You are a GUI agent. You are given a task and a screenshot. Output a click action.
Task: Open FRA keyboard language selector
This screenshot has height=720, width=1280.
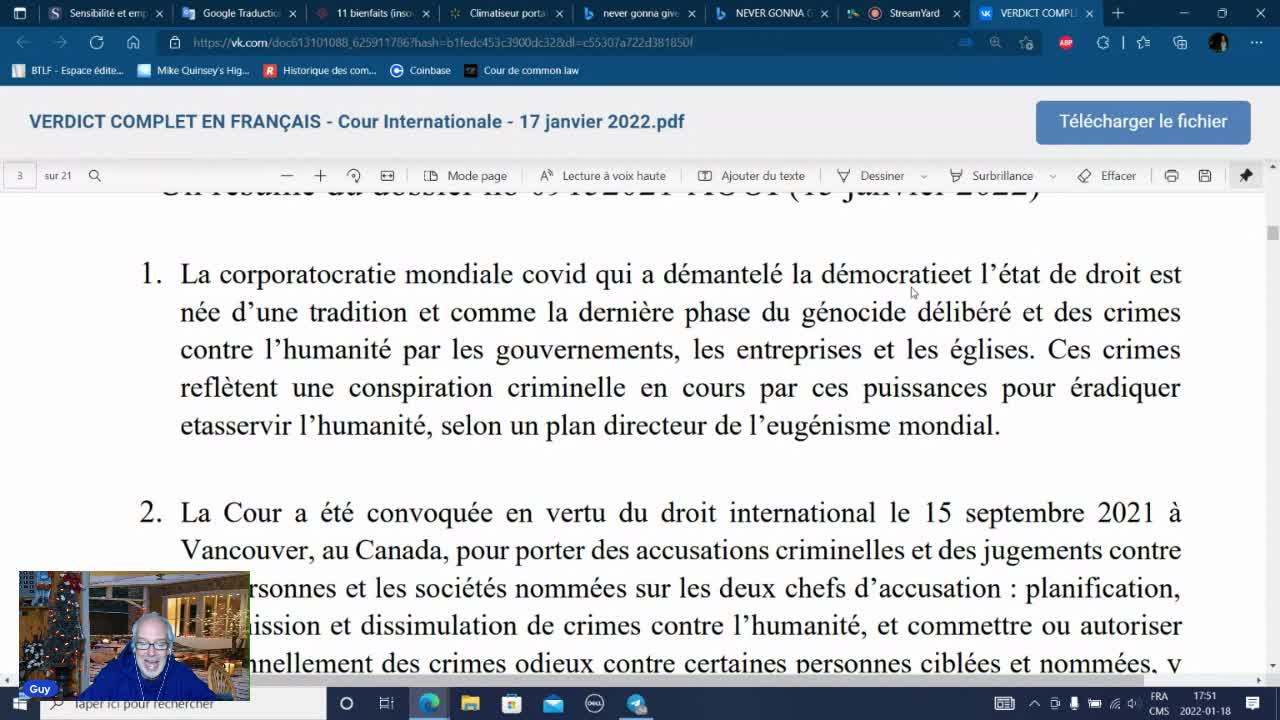coord(1159,704)
